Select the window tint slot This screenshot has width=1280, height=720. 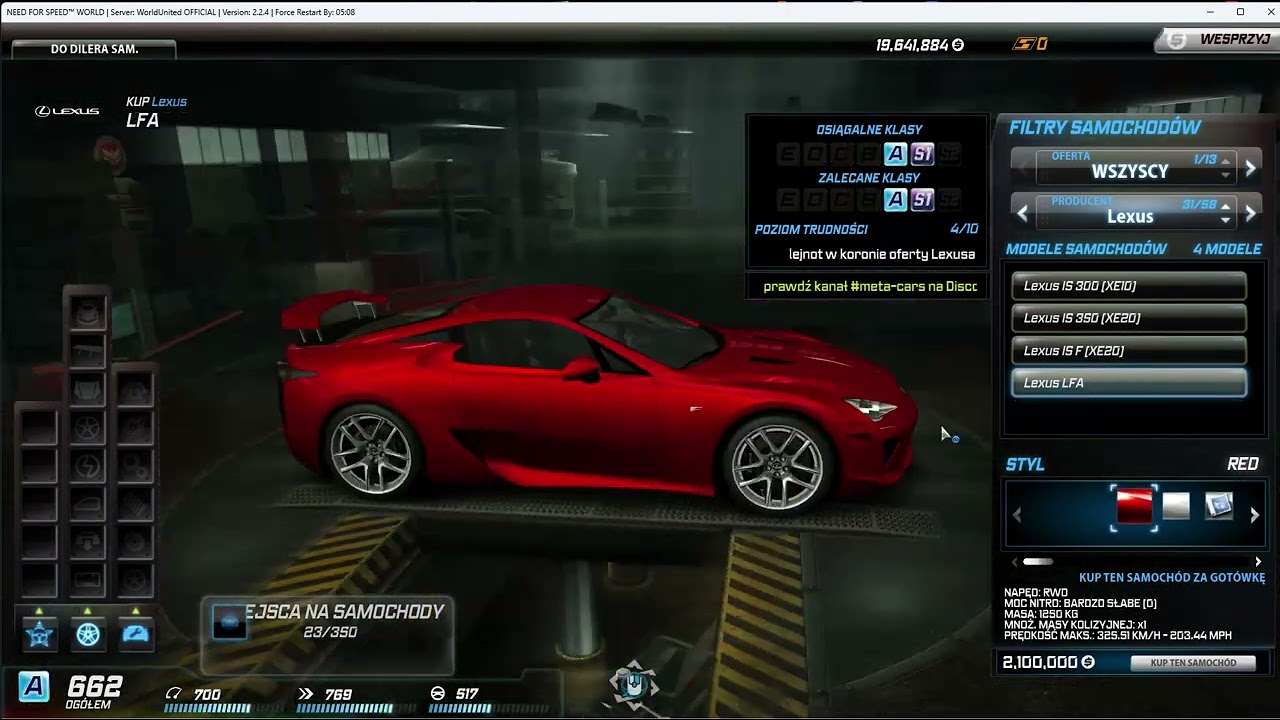coord(88,503)
